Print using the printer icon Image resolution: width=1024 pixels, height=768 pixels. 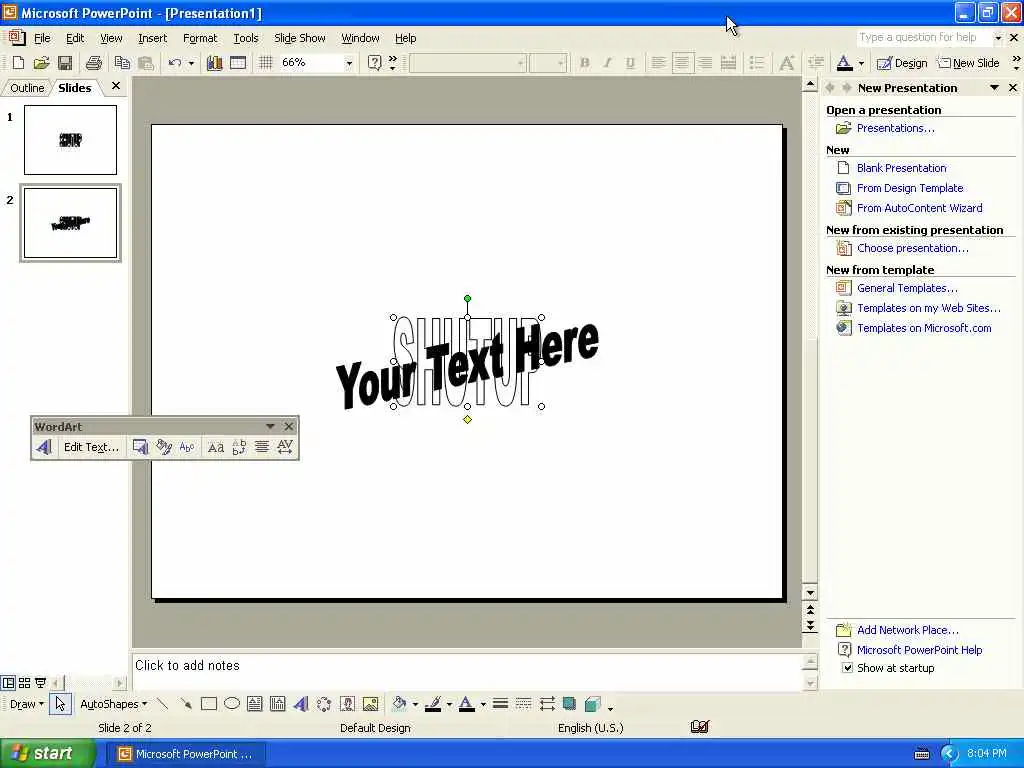click(94, 63)
